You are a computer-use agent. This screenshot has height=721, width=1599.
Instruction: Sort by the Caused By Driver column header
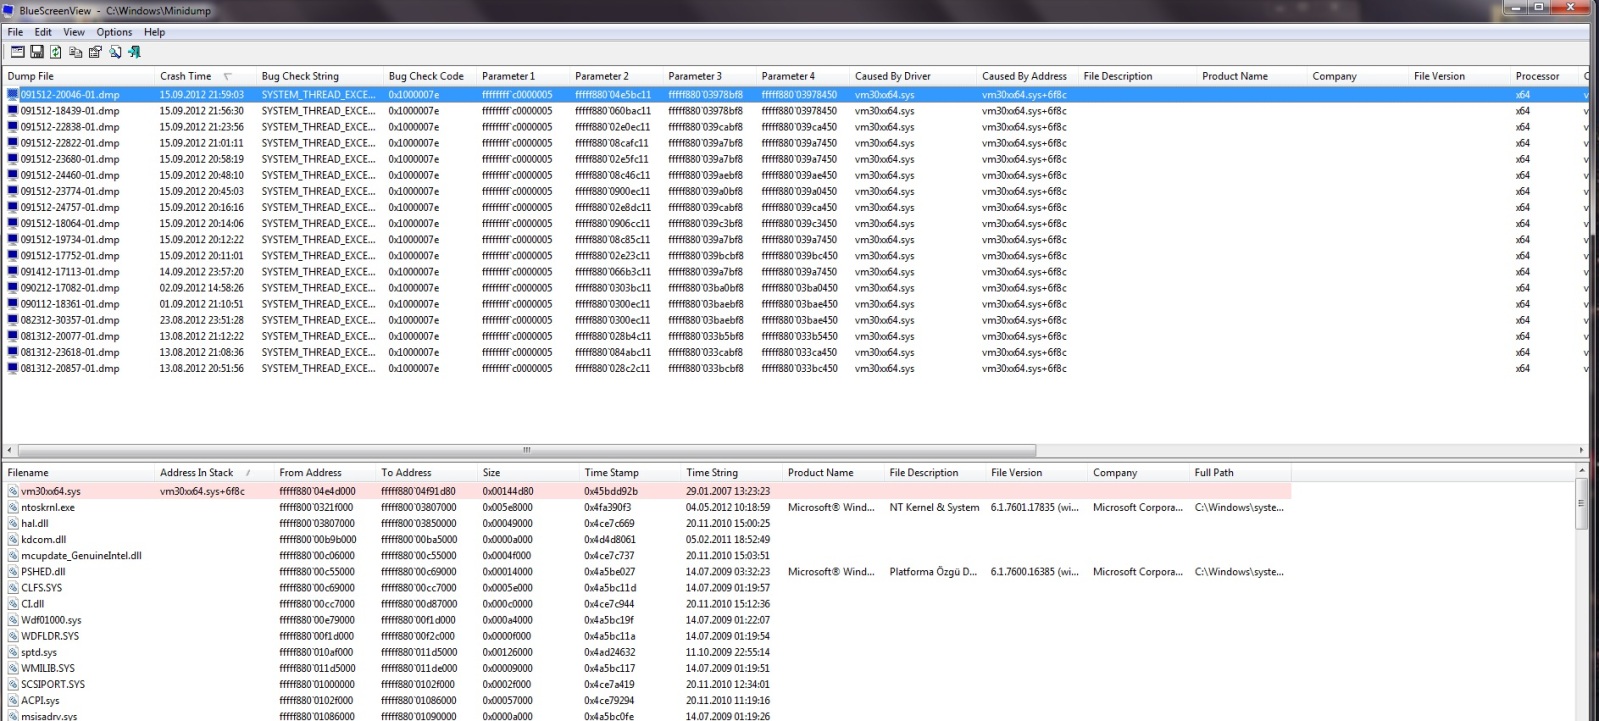point(913,76)
